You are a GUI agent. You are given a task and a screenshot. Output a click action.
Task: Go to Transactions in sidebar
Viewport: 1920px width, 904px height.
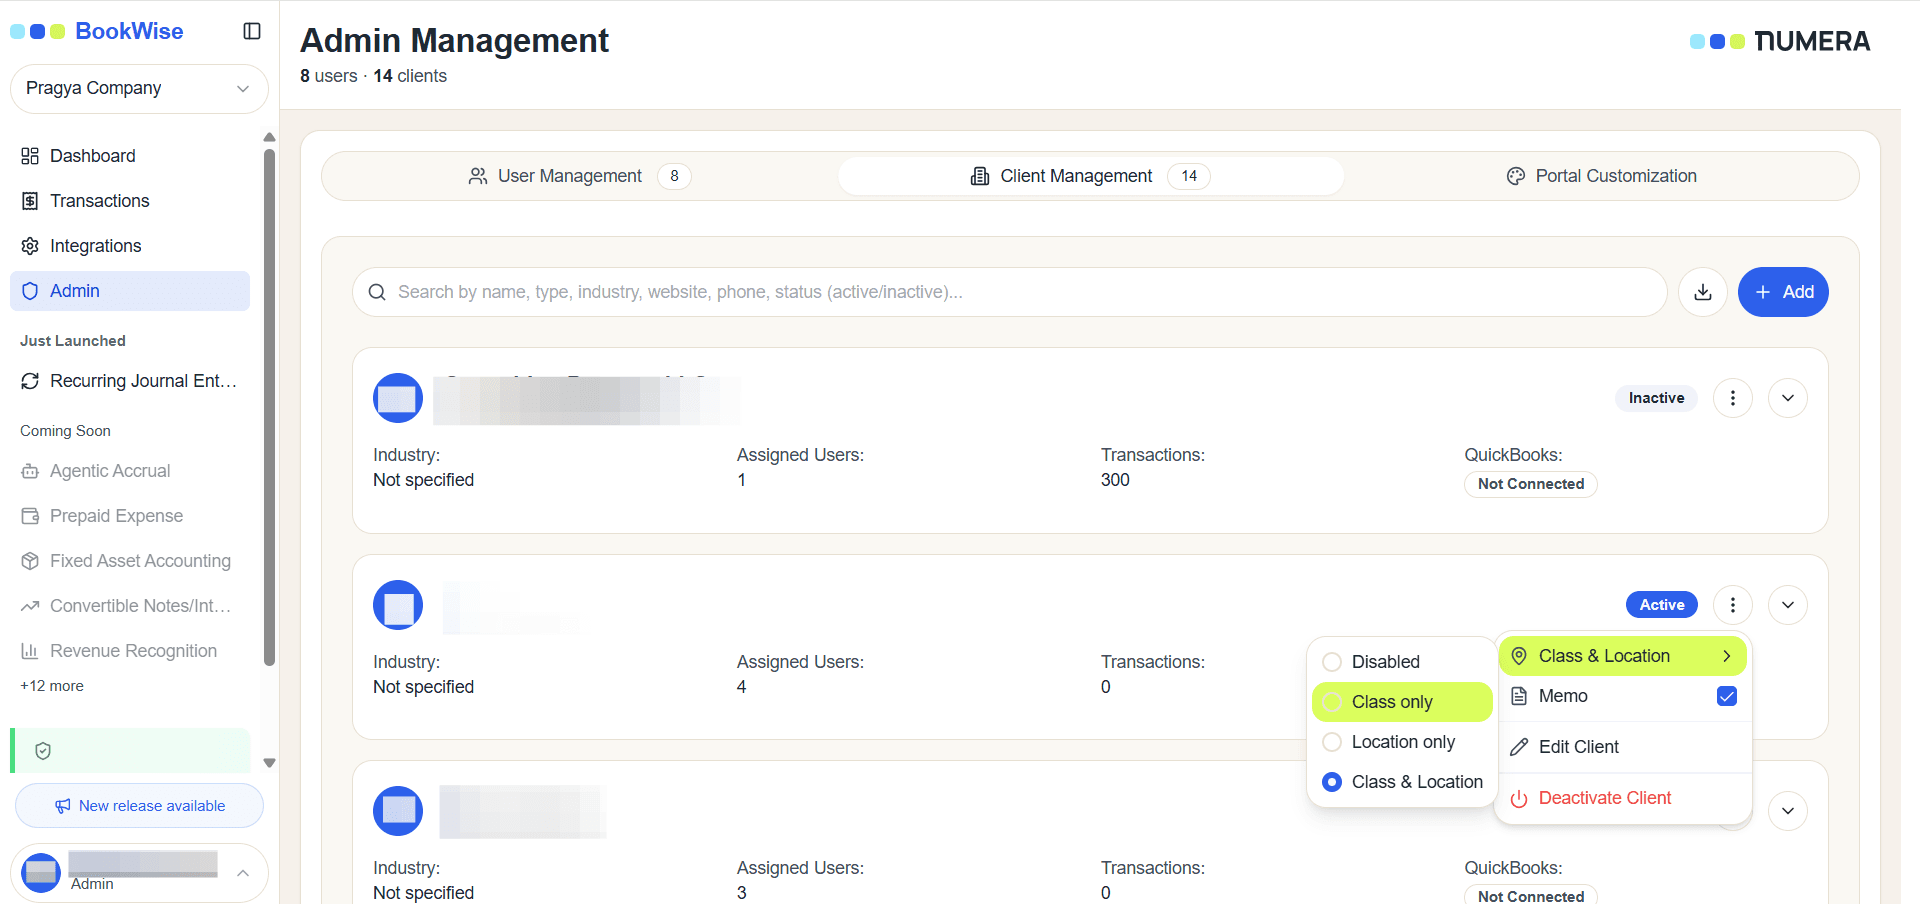coord(130,201)
